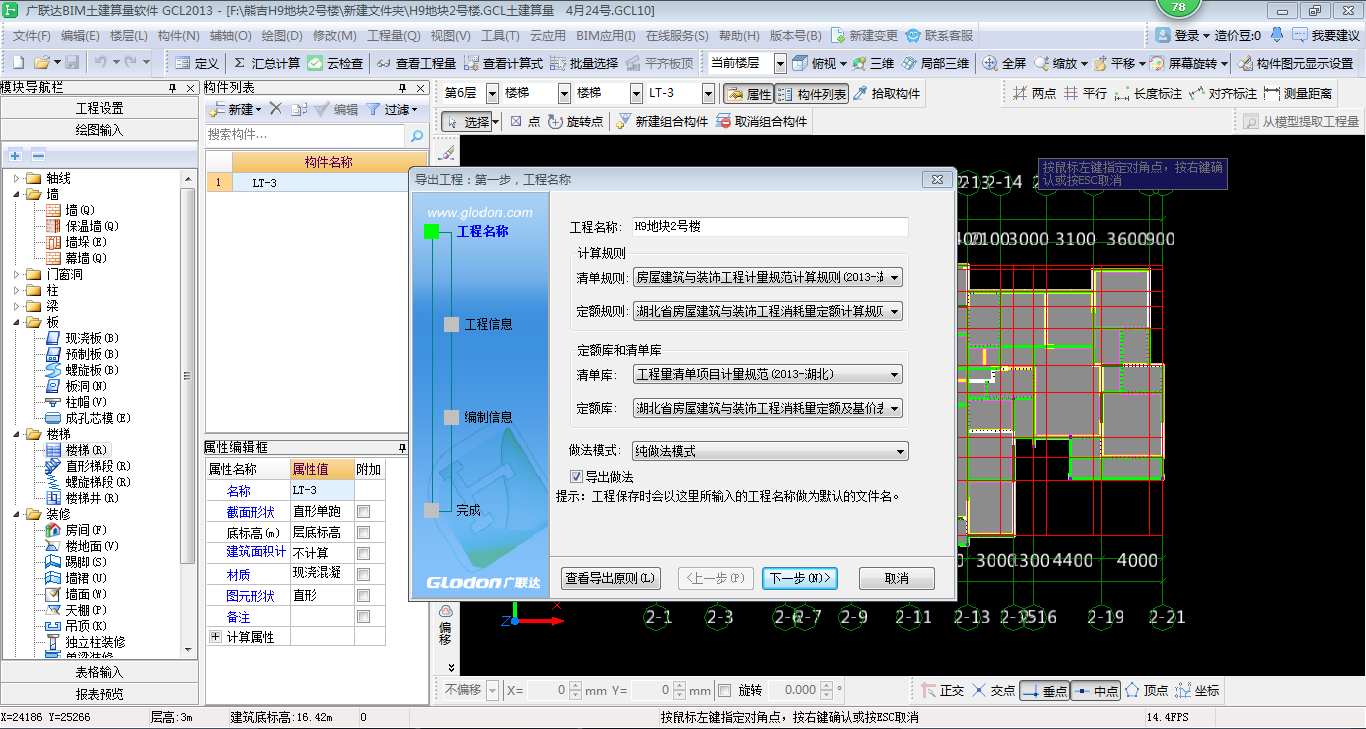Toggle 正交 orthogonal snap mode
This screenshot has height=729, width=1366.
pos(942,690)
